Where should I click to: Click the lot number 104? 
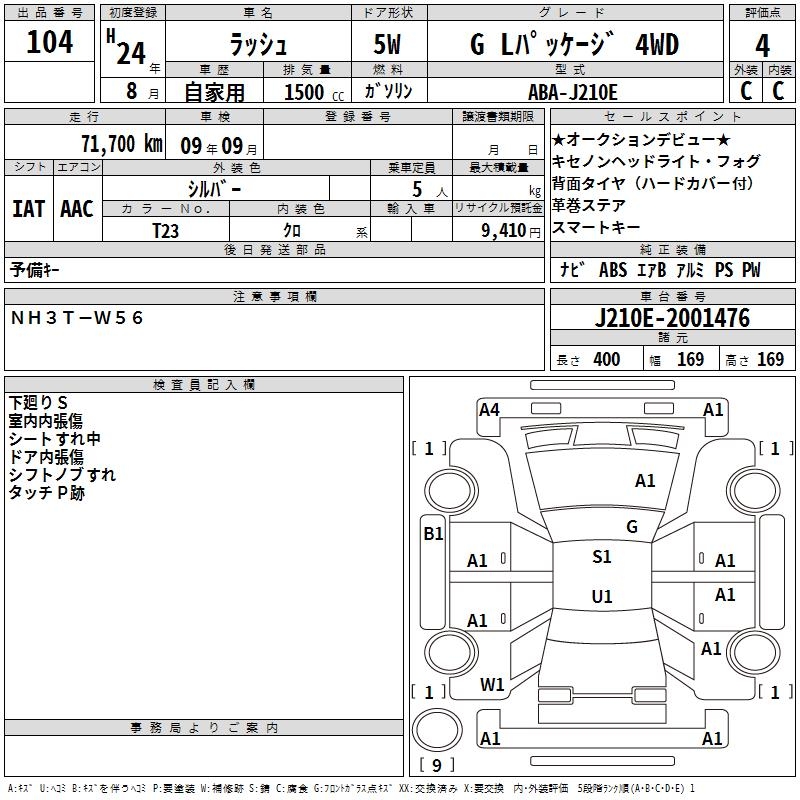tap(50, 45)
